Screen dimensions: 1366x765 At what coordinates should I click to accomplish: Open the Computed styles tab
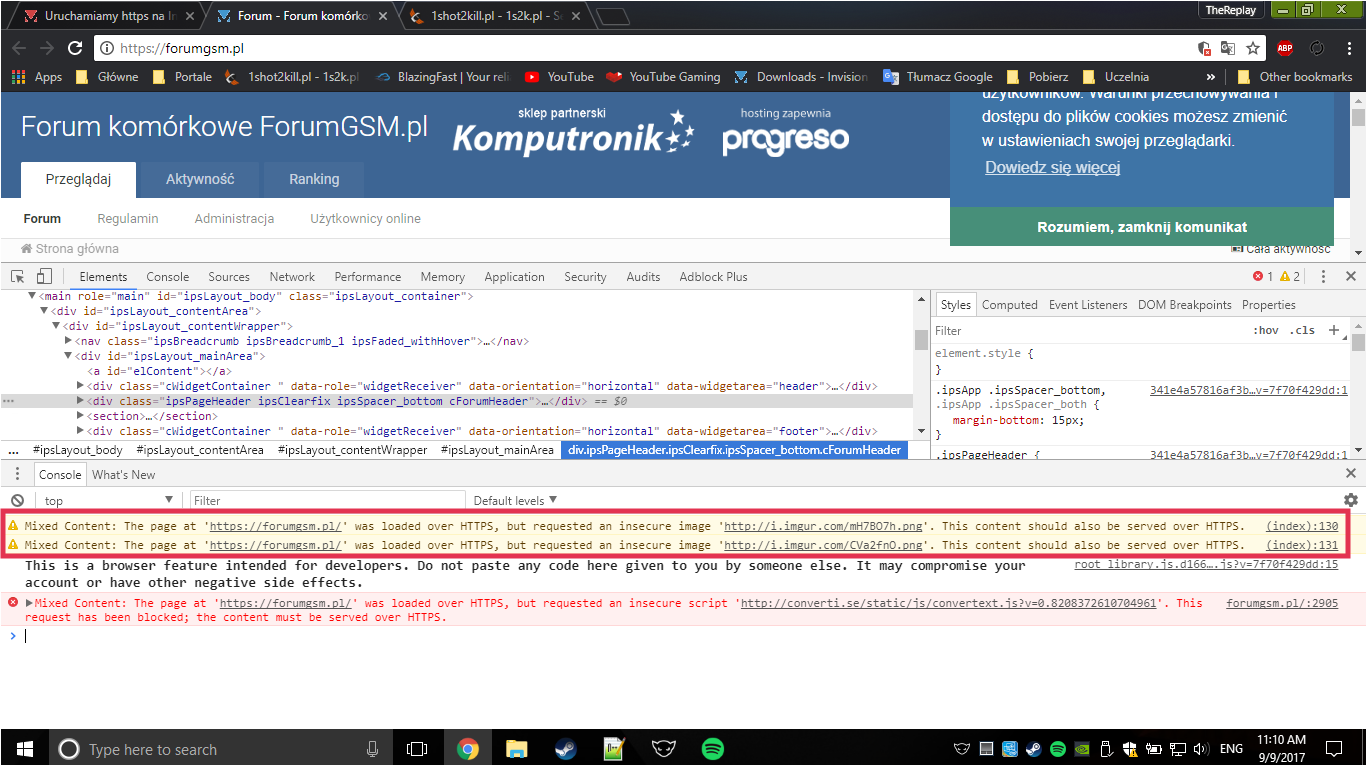point(1009,305)
